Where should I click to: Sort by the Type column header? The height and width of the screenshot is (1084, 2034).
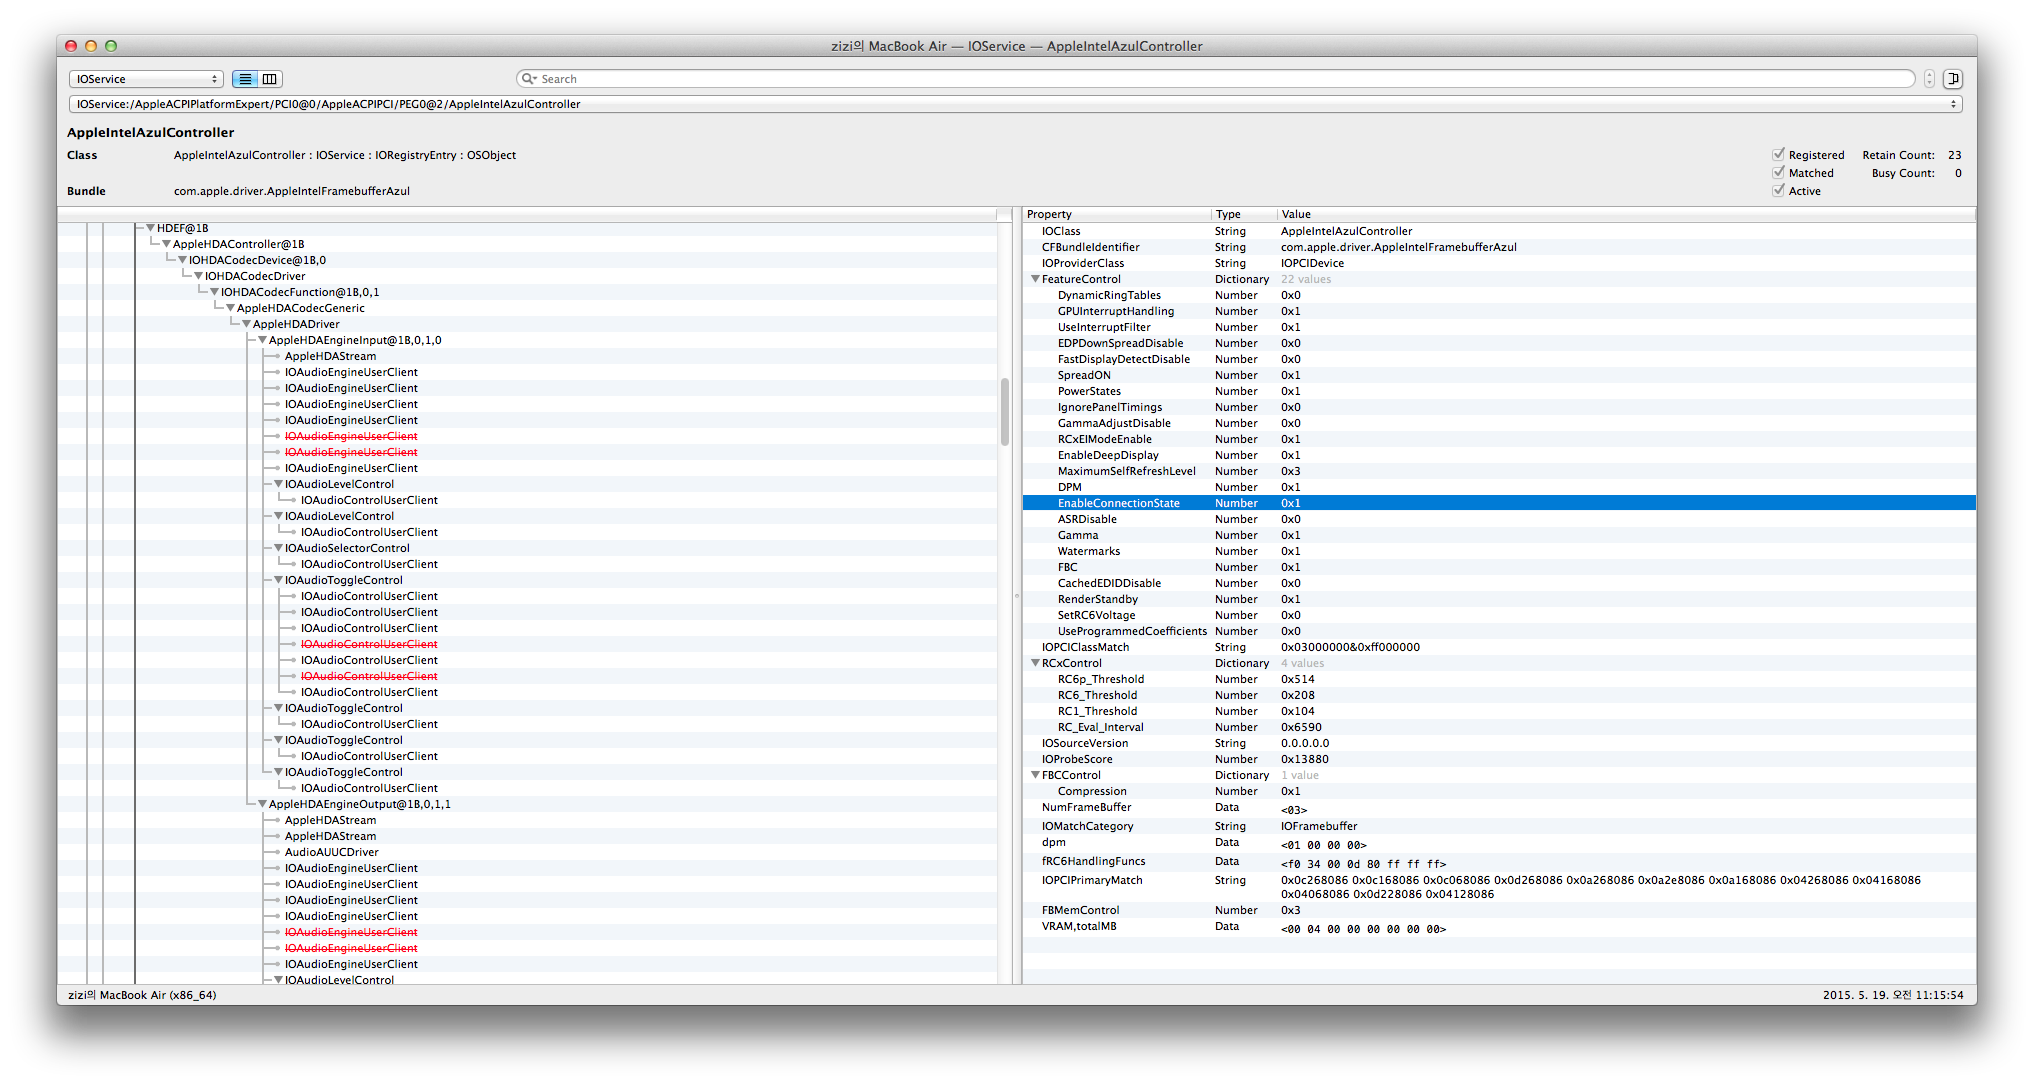(x=1244, y=214)
